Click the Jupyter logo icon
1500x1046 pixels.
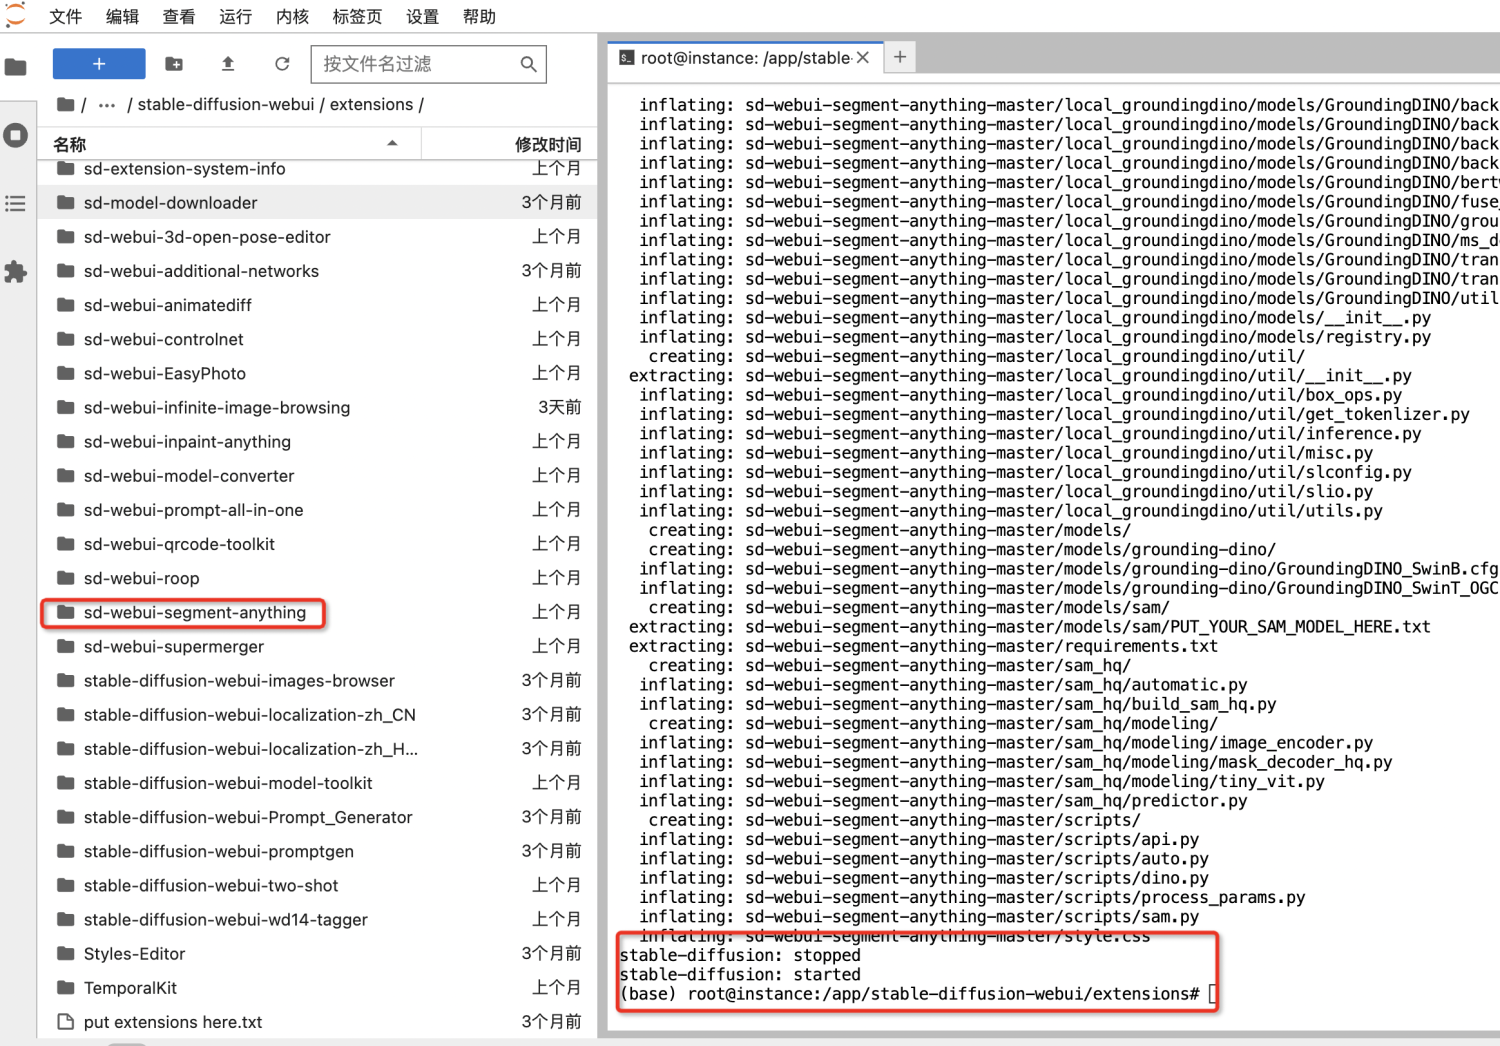tap(14, 15)
